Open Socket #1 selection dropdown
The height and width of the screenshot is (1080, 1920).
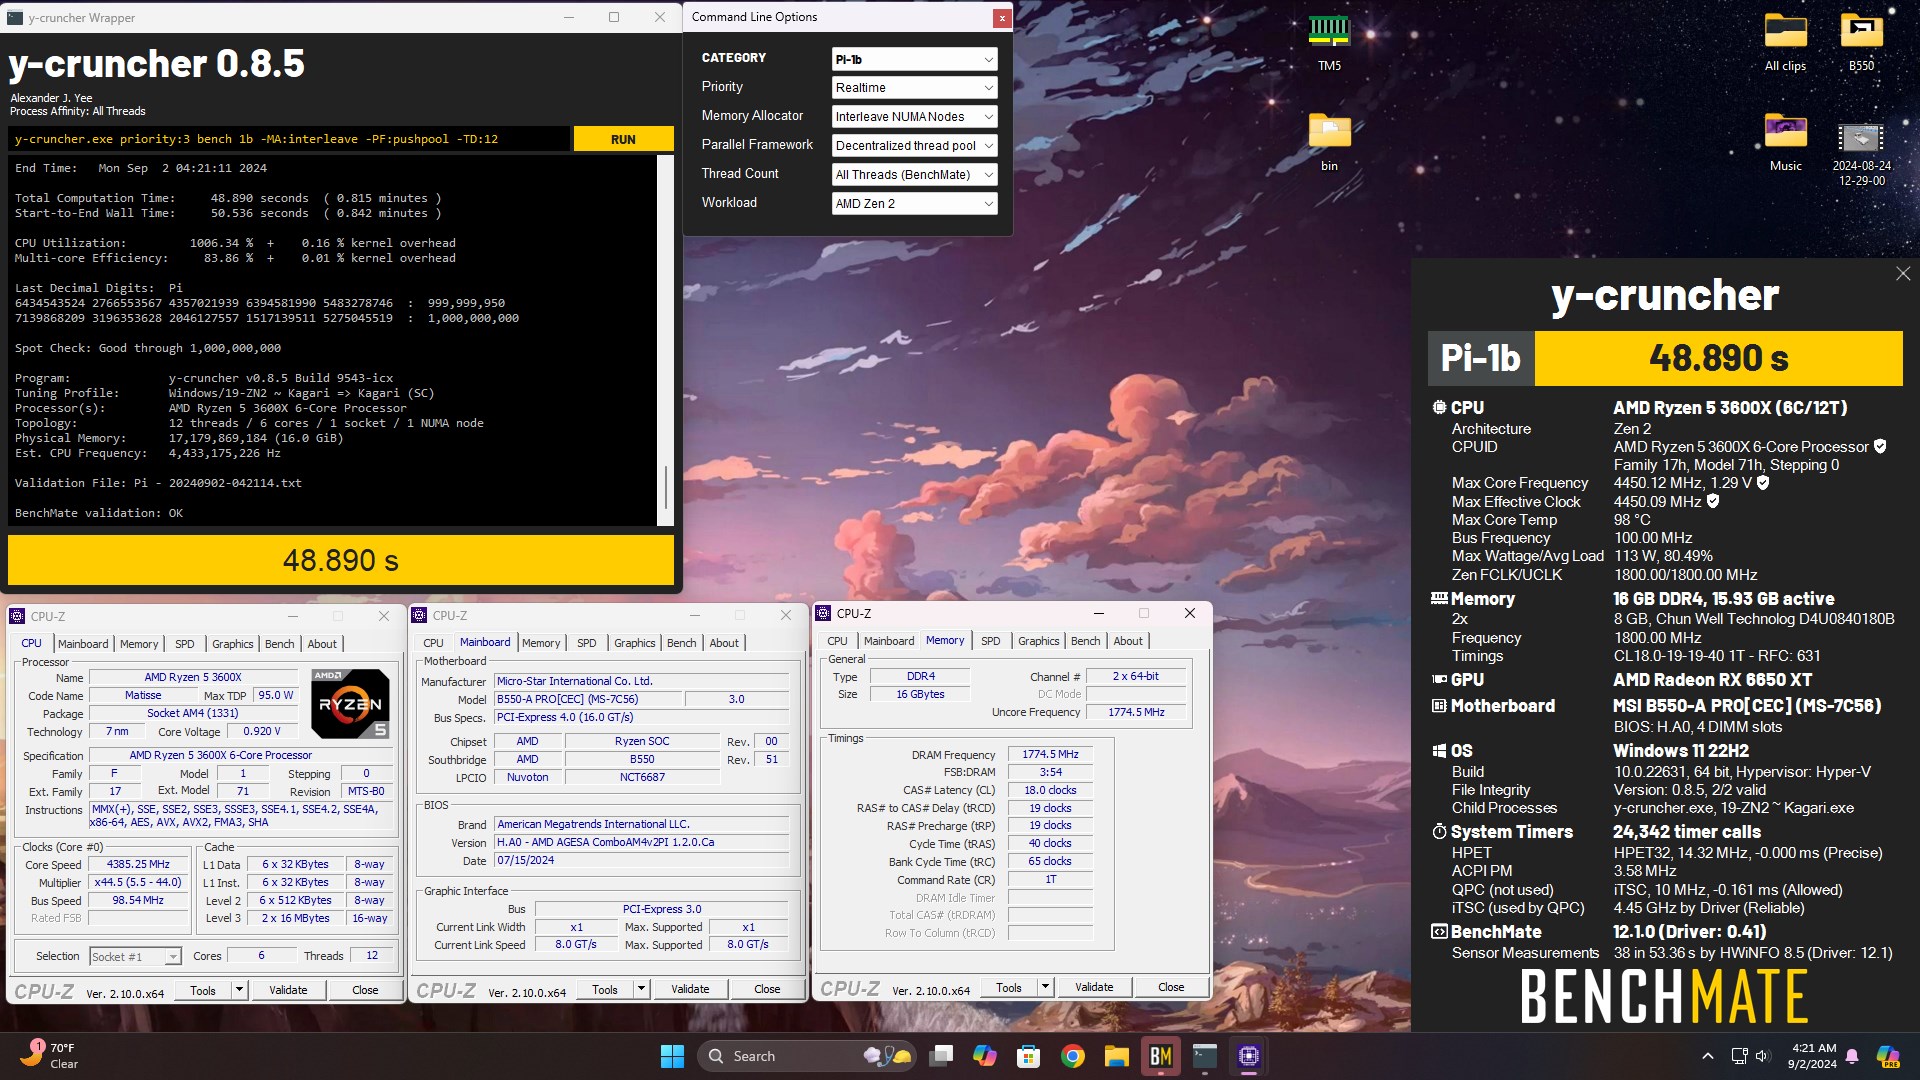135,957
